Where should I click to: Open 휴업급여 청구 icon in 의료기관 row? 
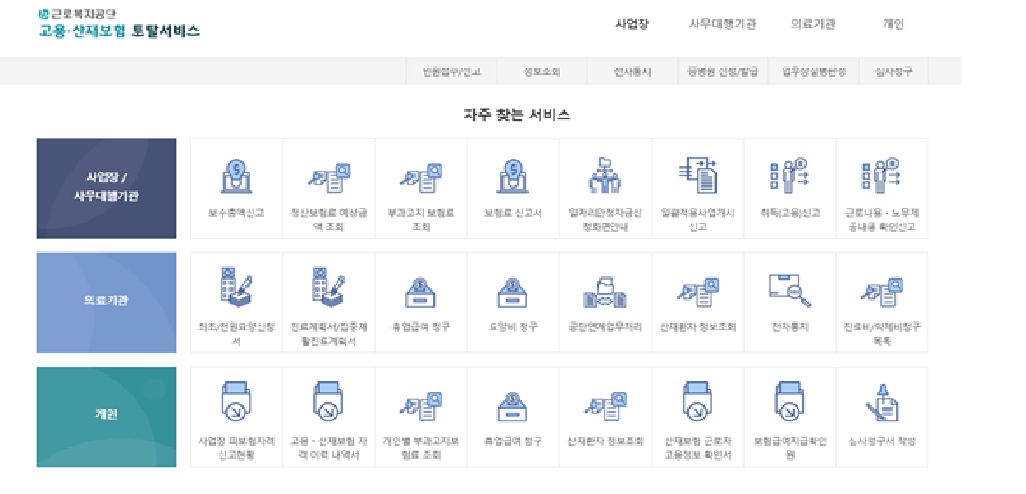click(421, 292)
